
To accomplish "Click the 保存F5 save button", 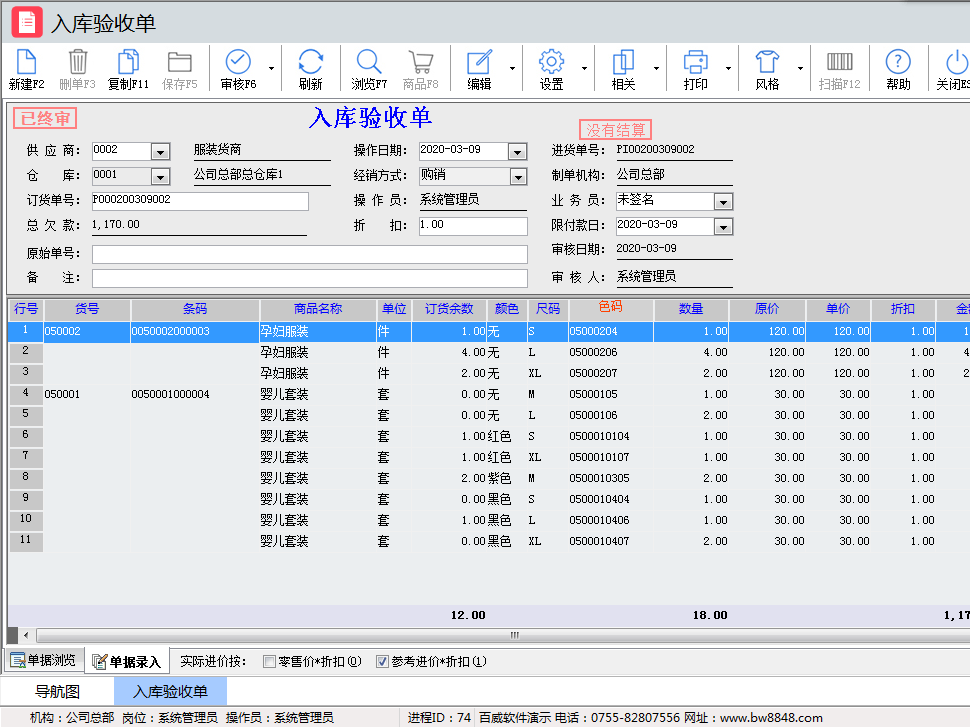I will [x=180, y=68].
